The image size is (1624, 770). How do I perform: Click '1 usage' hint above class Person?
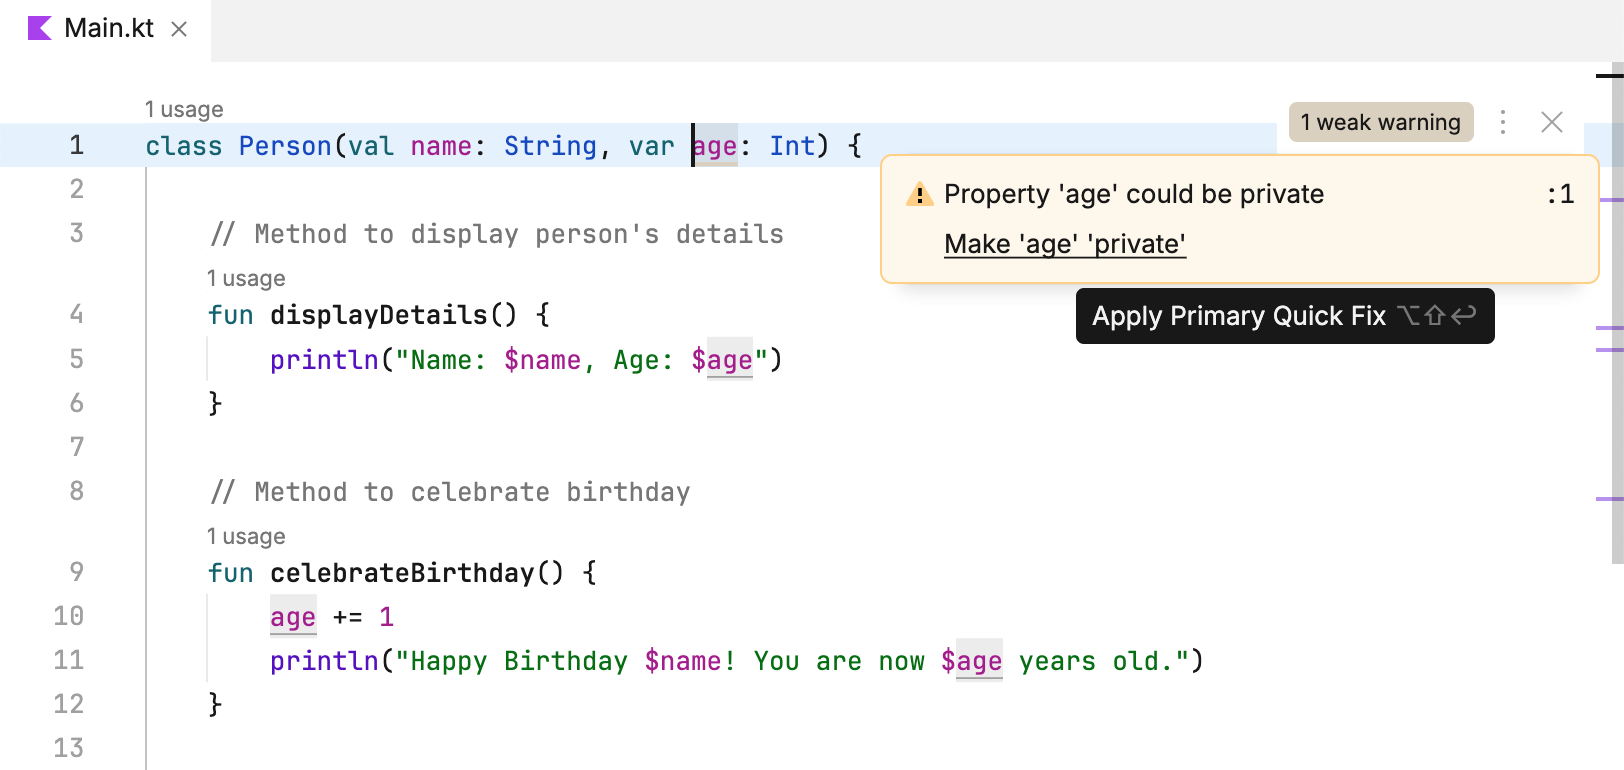(x=184, y=109)
